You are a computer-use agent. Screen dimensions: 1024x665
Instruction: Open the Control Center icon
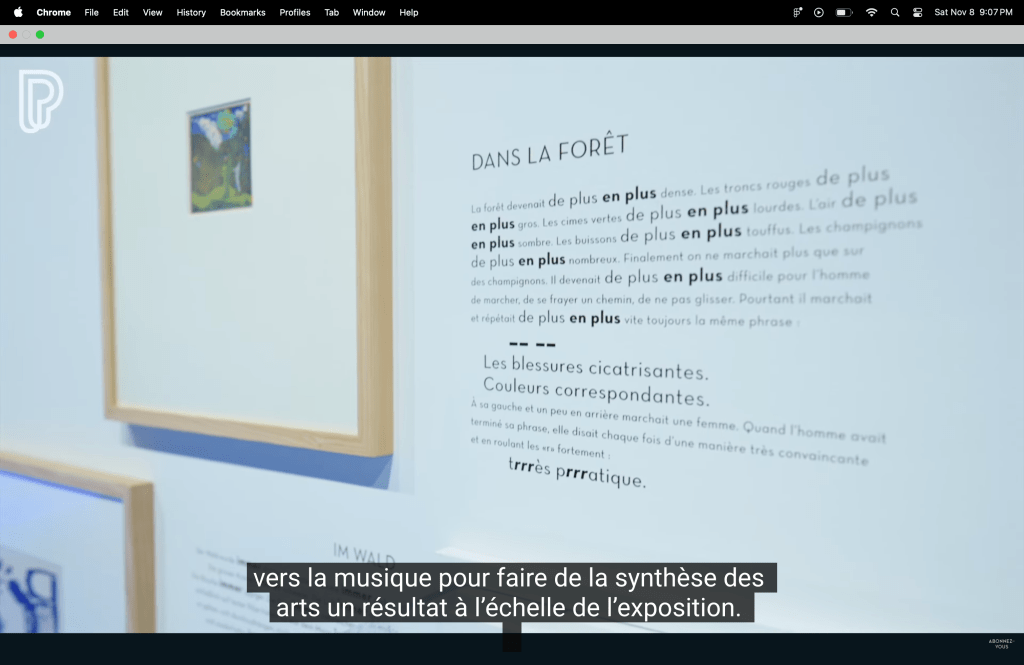917,12
